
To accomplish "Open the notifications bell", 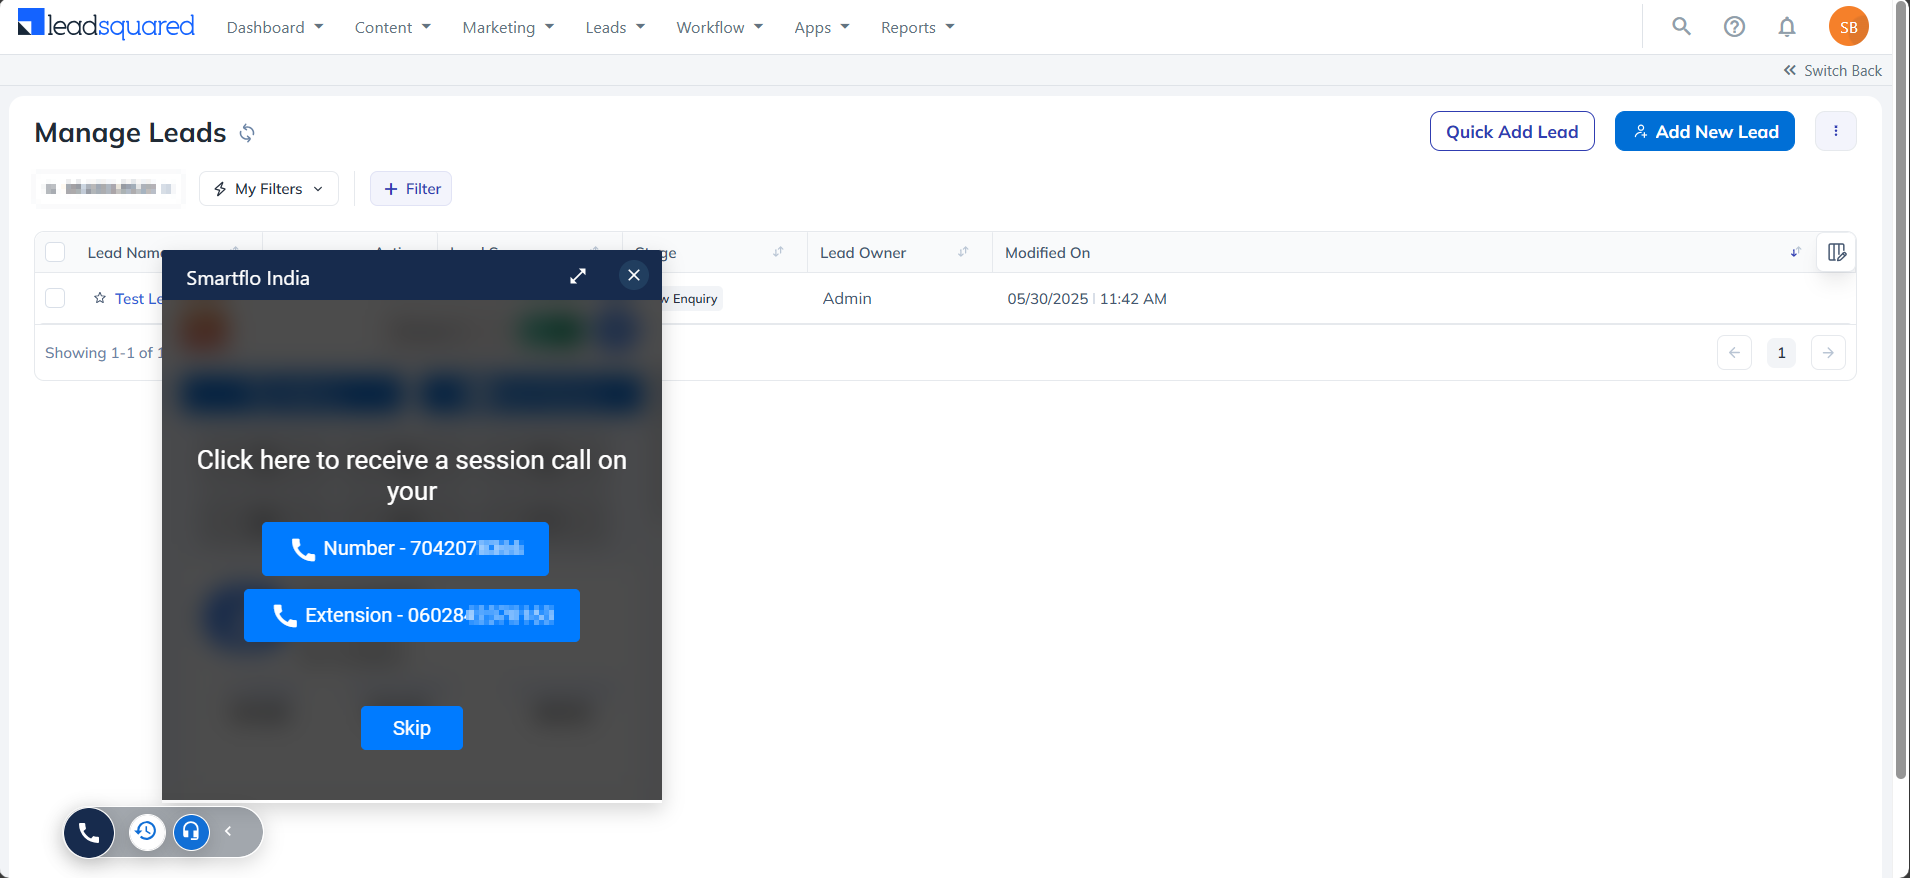I will (1787, 27).
